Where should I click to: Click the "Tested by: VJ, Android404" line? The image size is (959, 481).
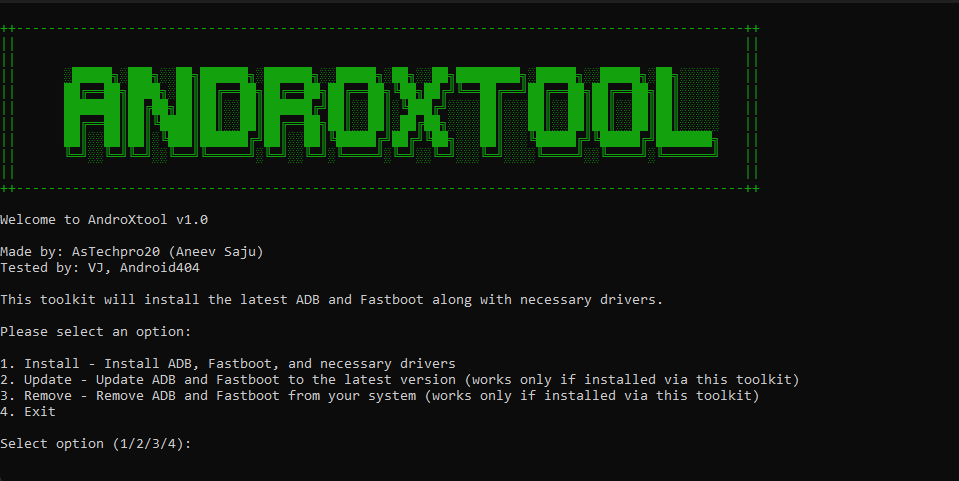pyautogui.click(x=100, y=267)
